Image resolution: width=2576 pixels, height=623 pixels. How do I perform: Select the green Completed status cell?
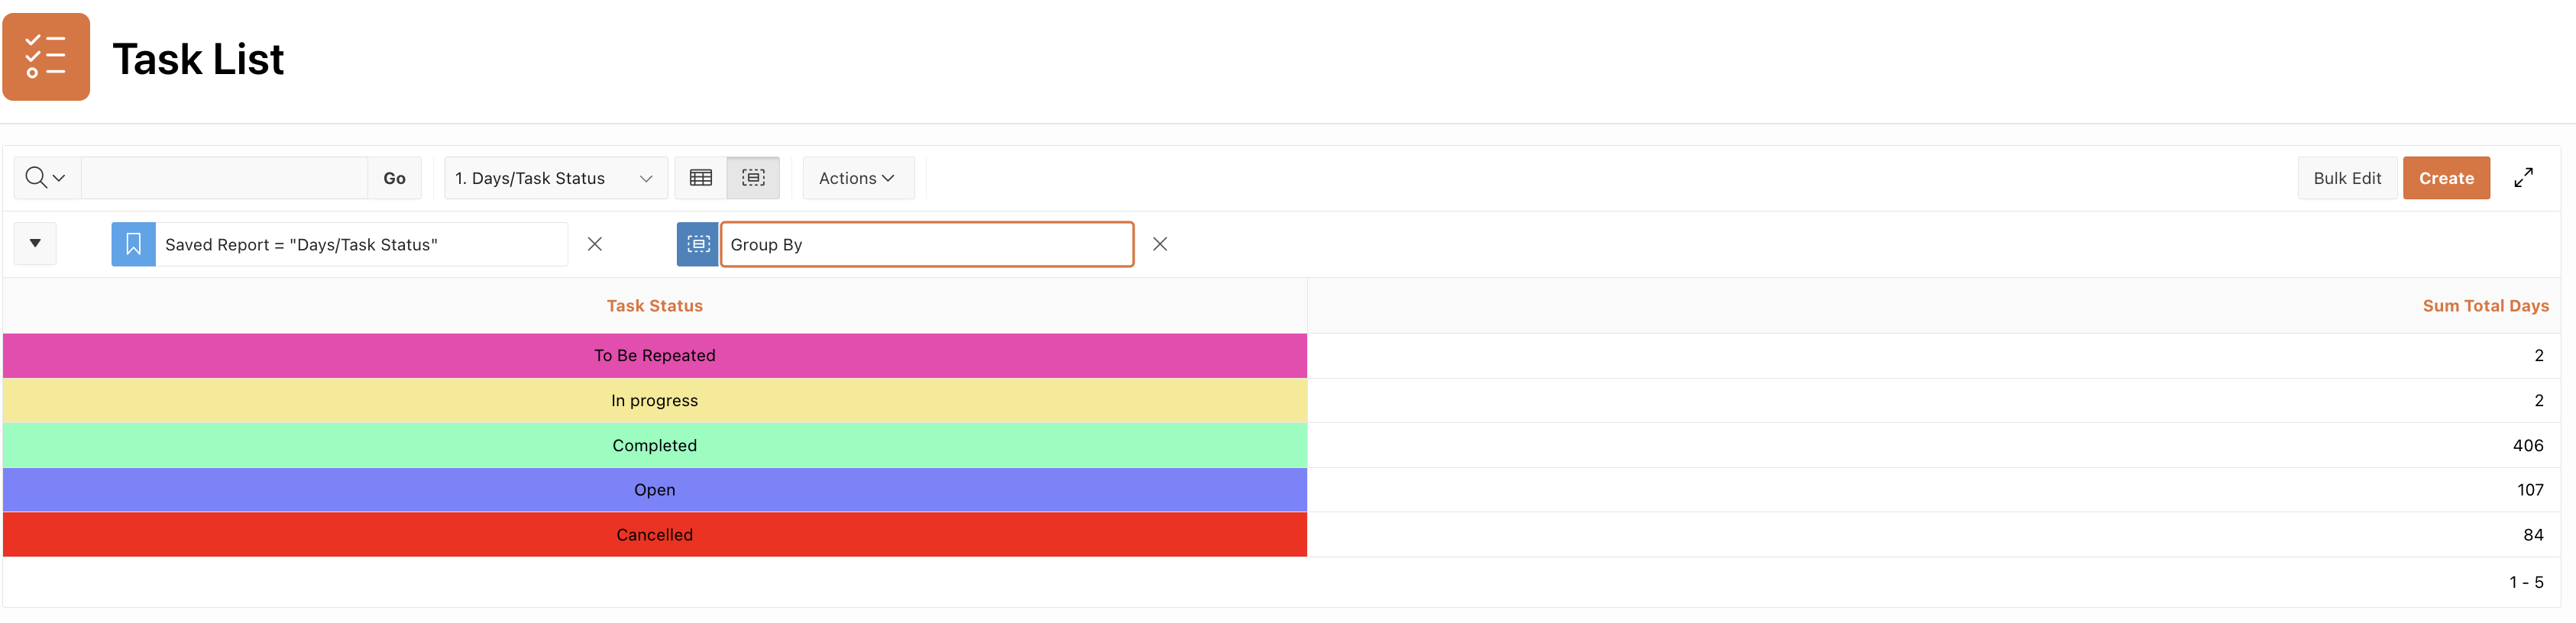point(654,446)
